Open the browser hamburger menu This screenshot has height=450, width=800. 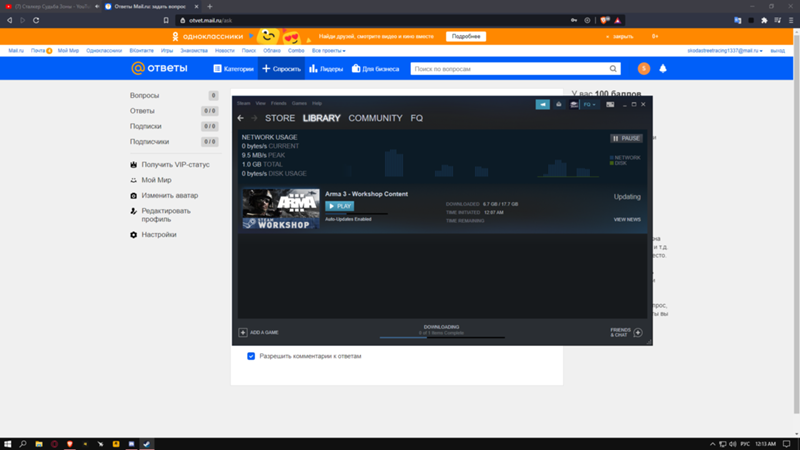(791, 20)
